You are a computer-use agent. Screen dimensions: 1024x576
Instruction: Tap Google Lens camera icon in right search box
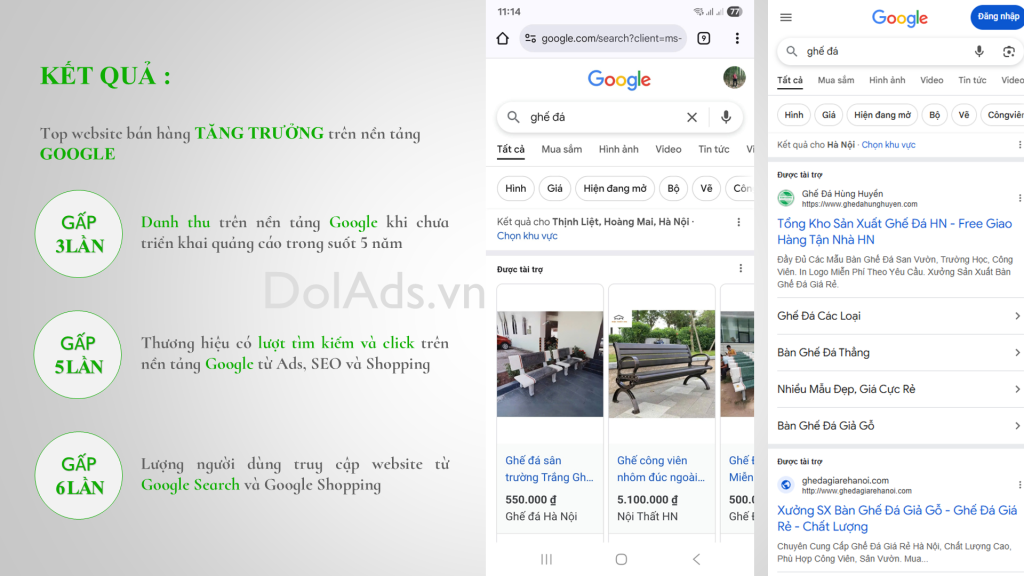(x=1009, y=52)
